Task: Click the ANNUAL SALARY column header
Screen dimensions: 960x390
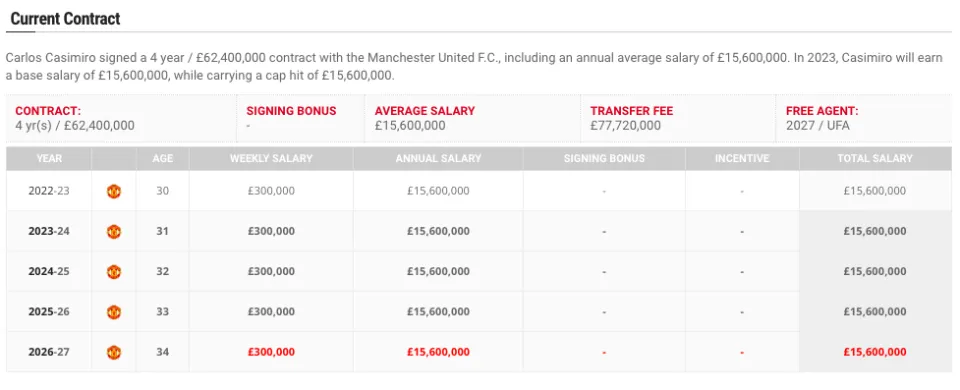Action: (438, 159)
